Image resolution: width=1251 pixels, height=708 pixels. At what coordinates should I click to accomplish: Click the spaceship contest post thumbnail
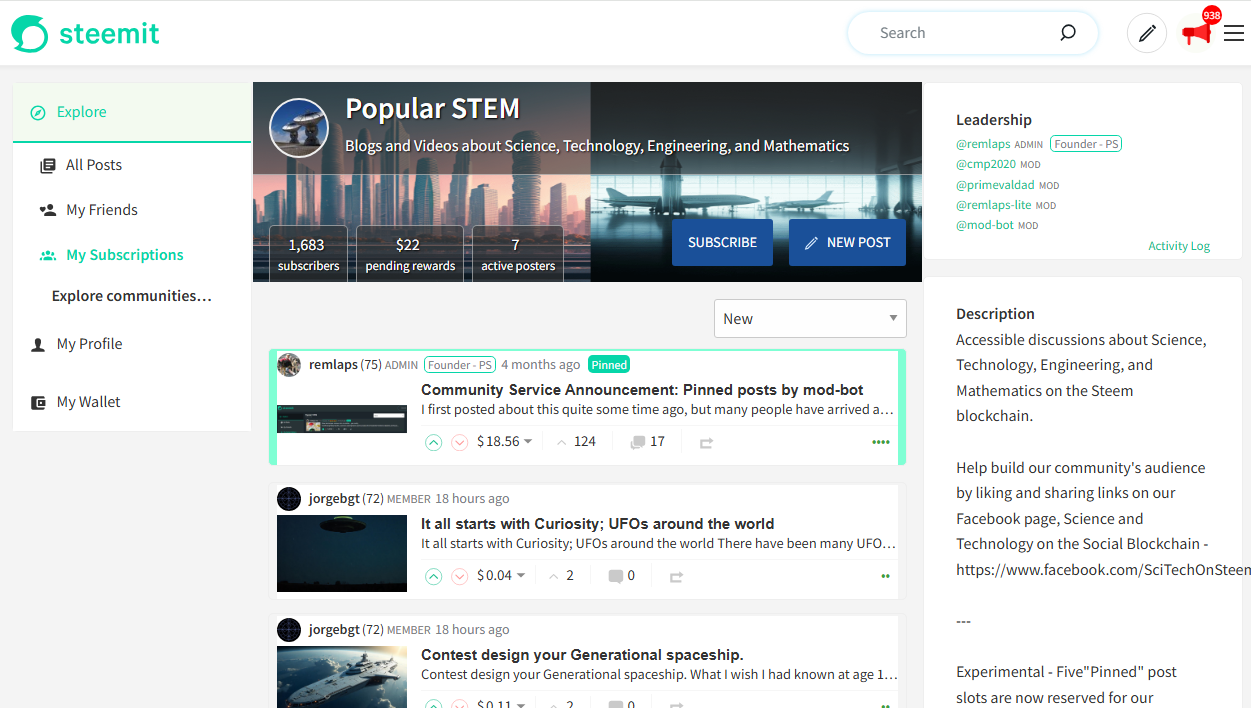click(342, 677)
